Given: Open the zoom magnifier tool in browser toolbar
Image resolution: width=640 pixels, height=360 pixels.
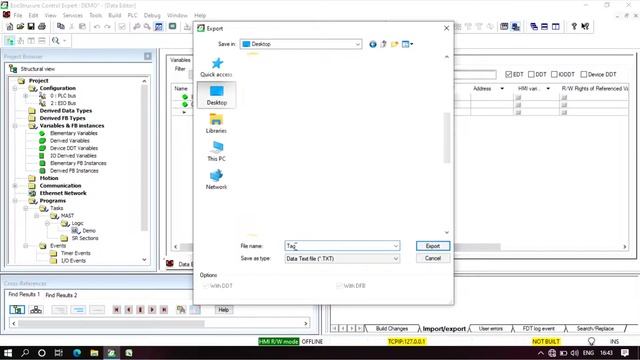Looking at the screenshot, I should pos(56,41).
